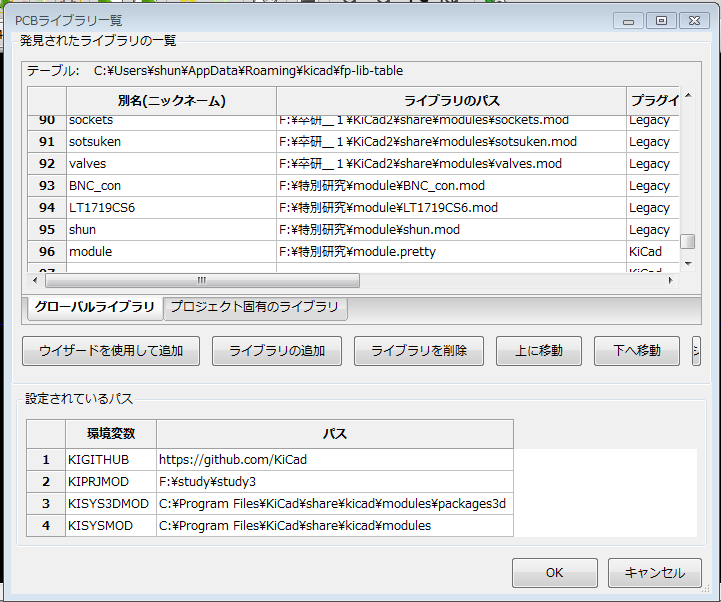Click the horizontal scroll right arrow
The width and height of the screenshot is (721, 602).
(670, 280)
